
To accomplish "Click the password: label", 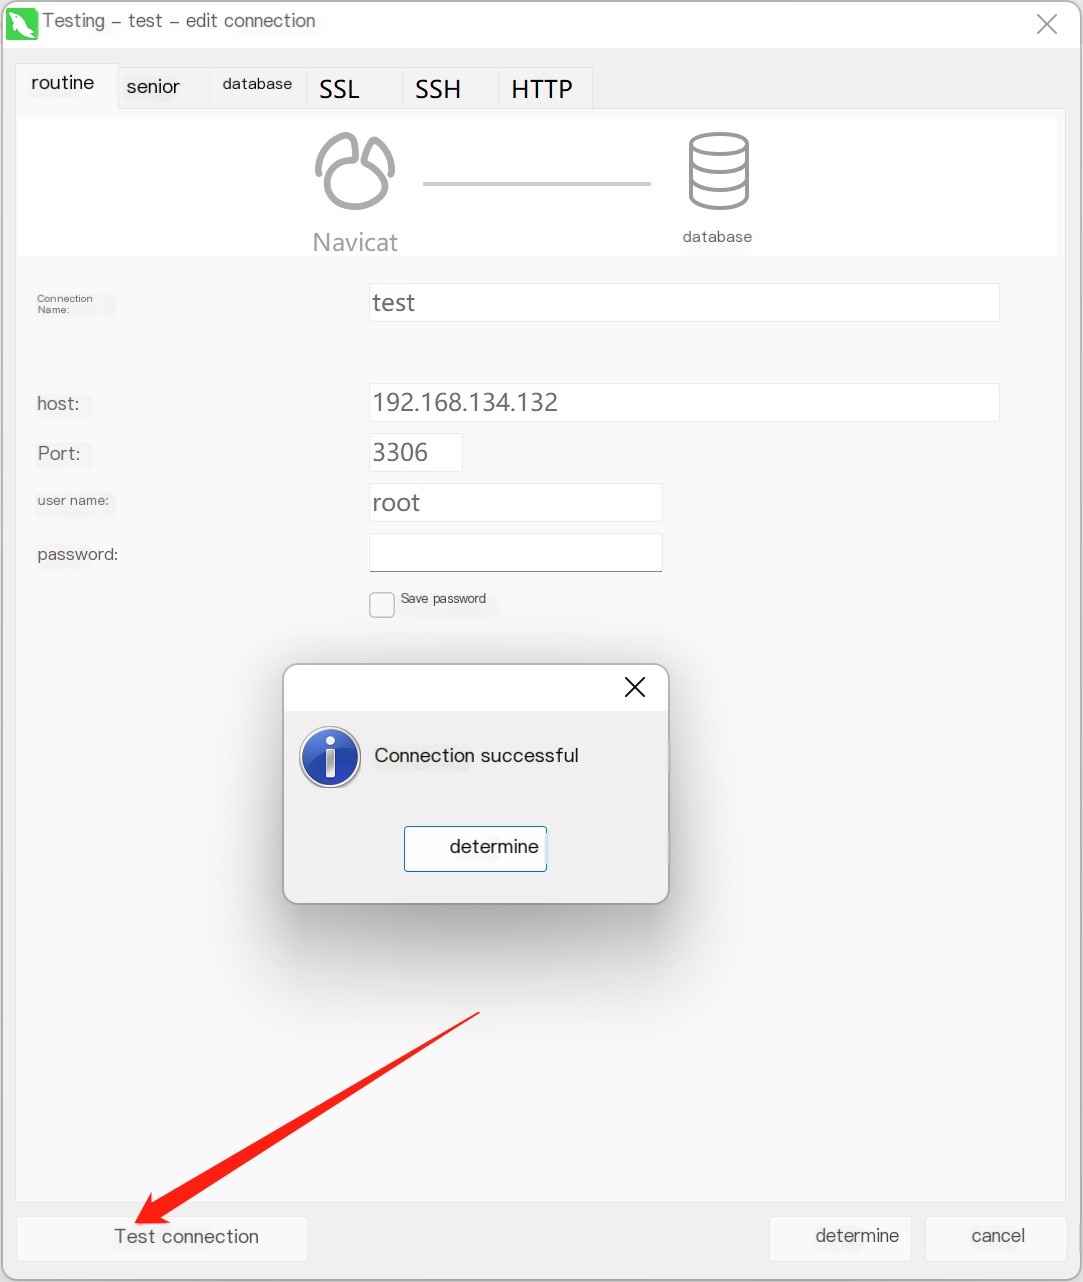I will [x=77, y=554].
